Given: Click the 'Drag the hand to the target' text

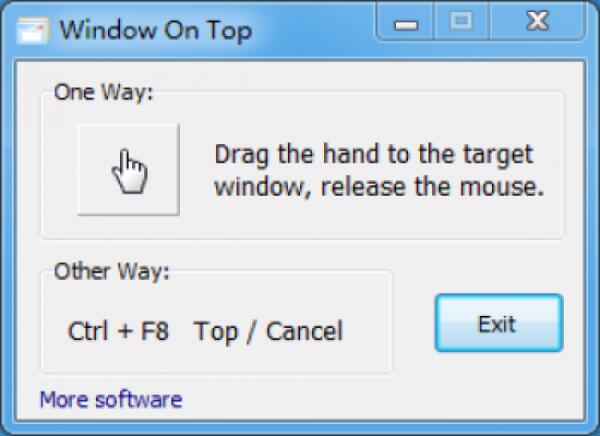Looking at the screenshot, I should pos(373,155).
